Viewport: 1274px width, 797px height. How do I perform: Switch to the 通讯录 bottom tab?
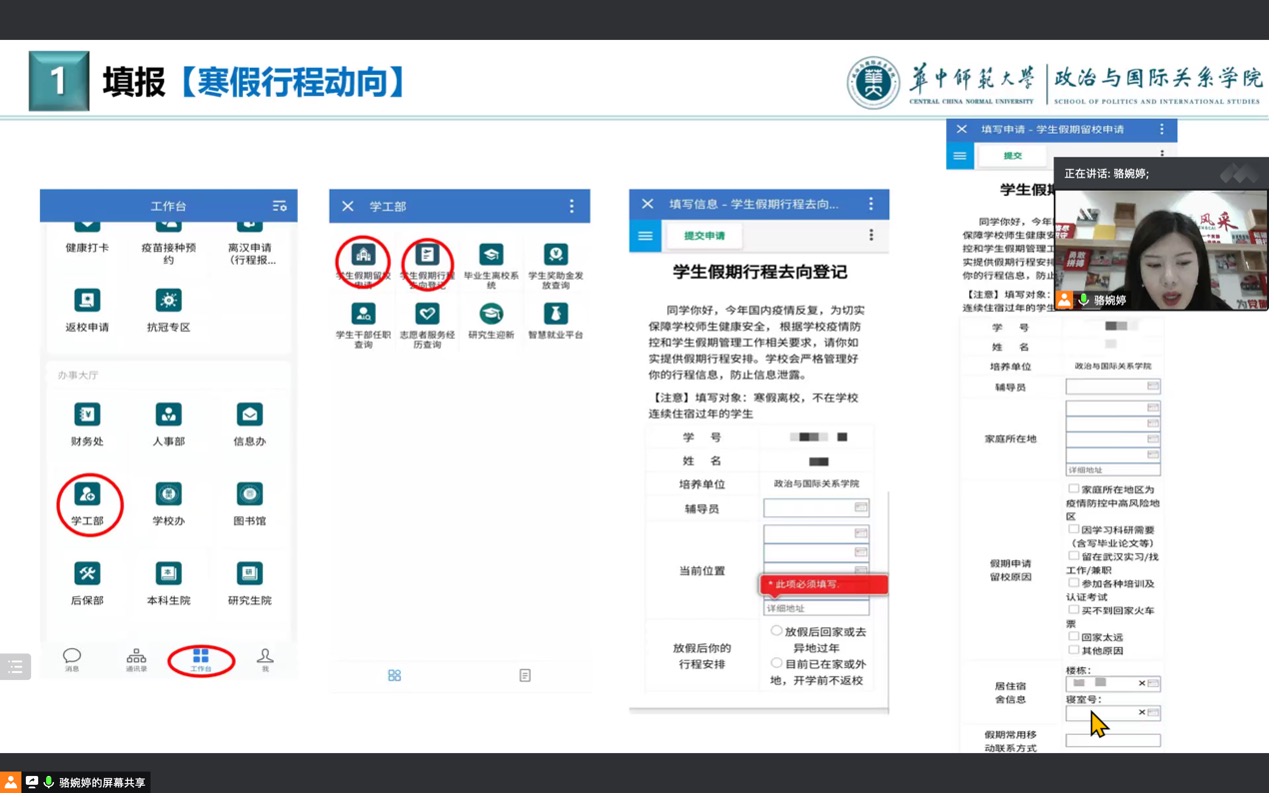point(136,660)
